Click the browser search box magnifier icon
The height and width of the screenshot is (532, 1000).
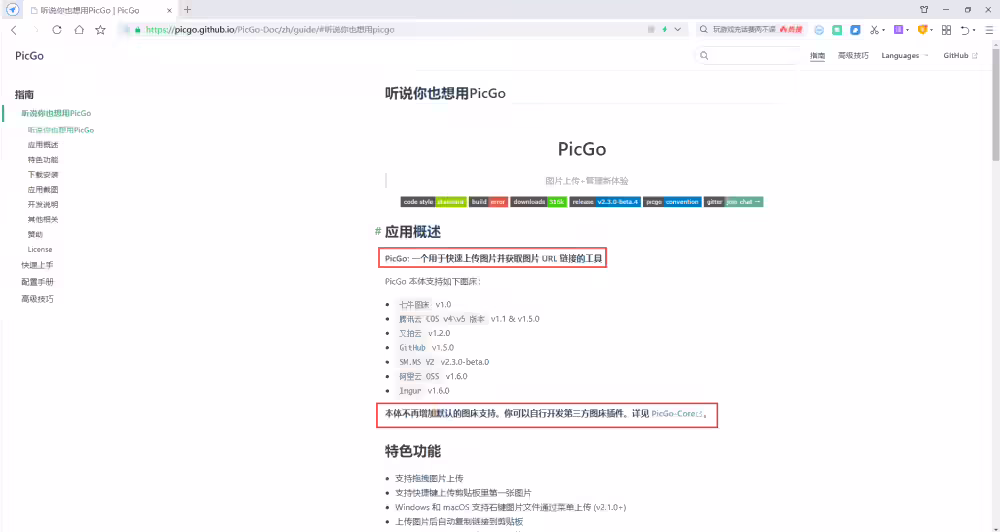point(704,29)
